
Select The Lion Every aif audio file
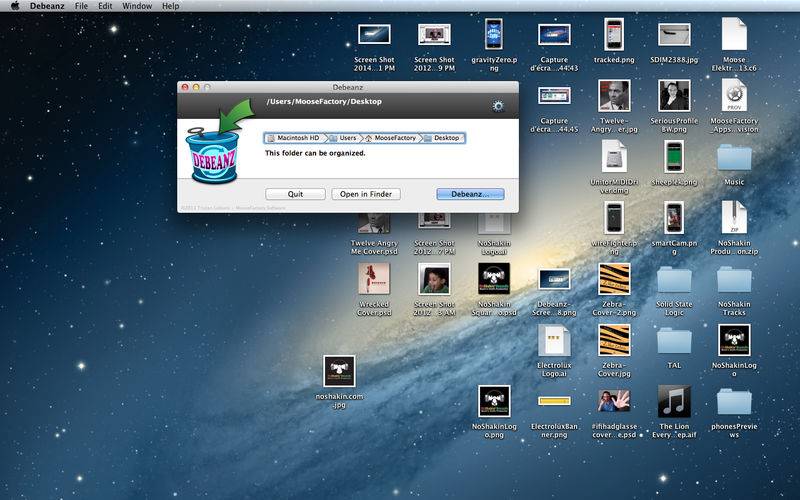pos(674,401)
